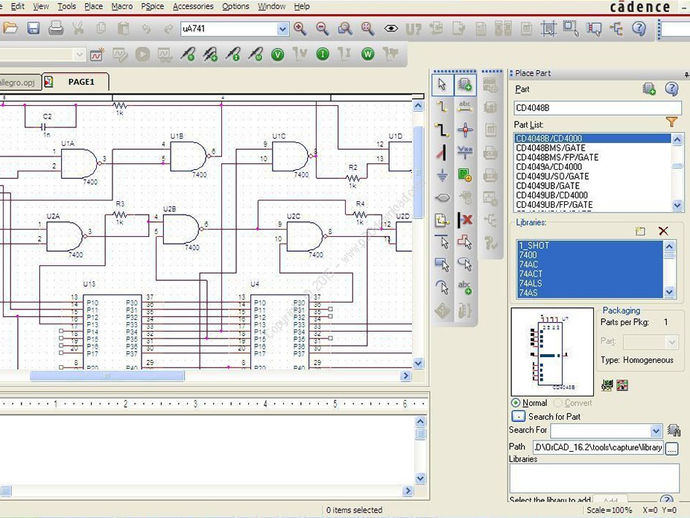Open the Search For dropdown arrow

pos(656,431)
